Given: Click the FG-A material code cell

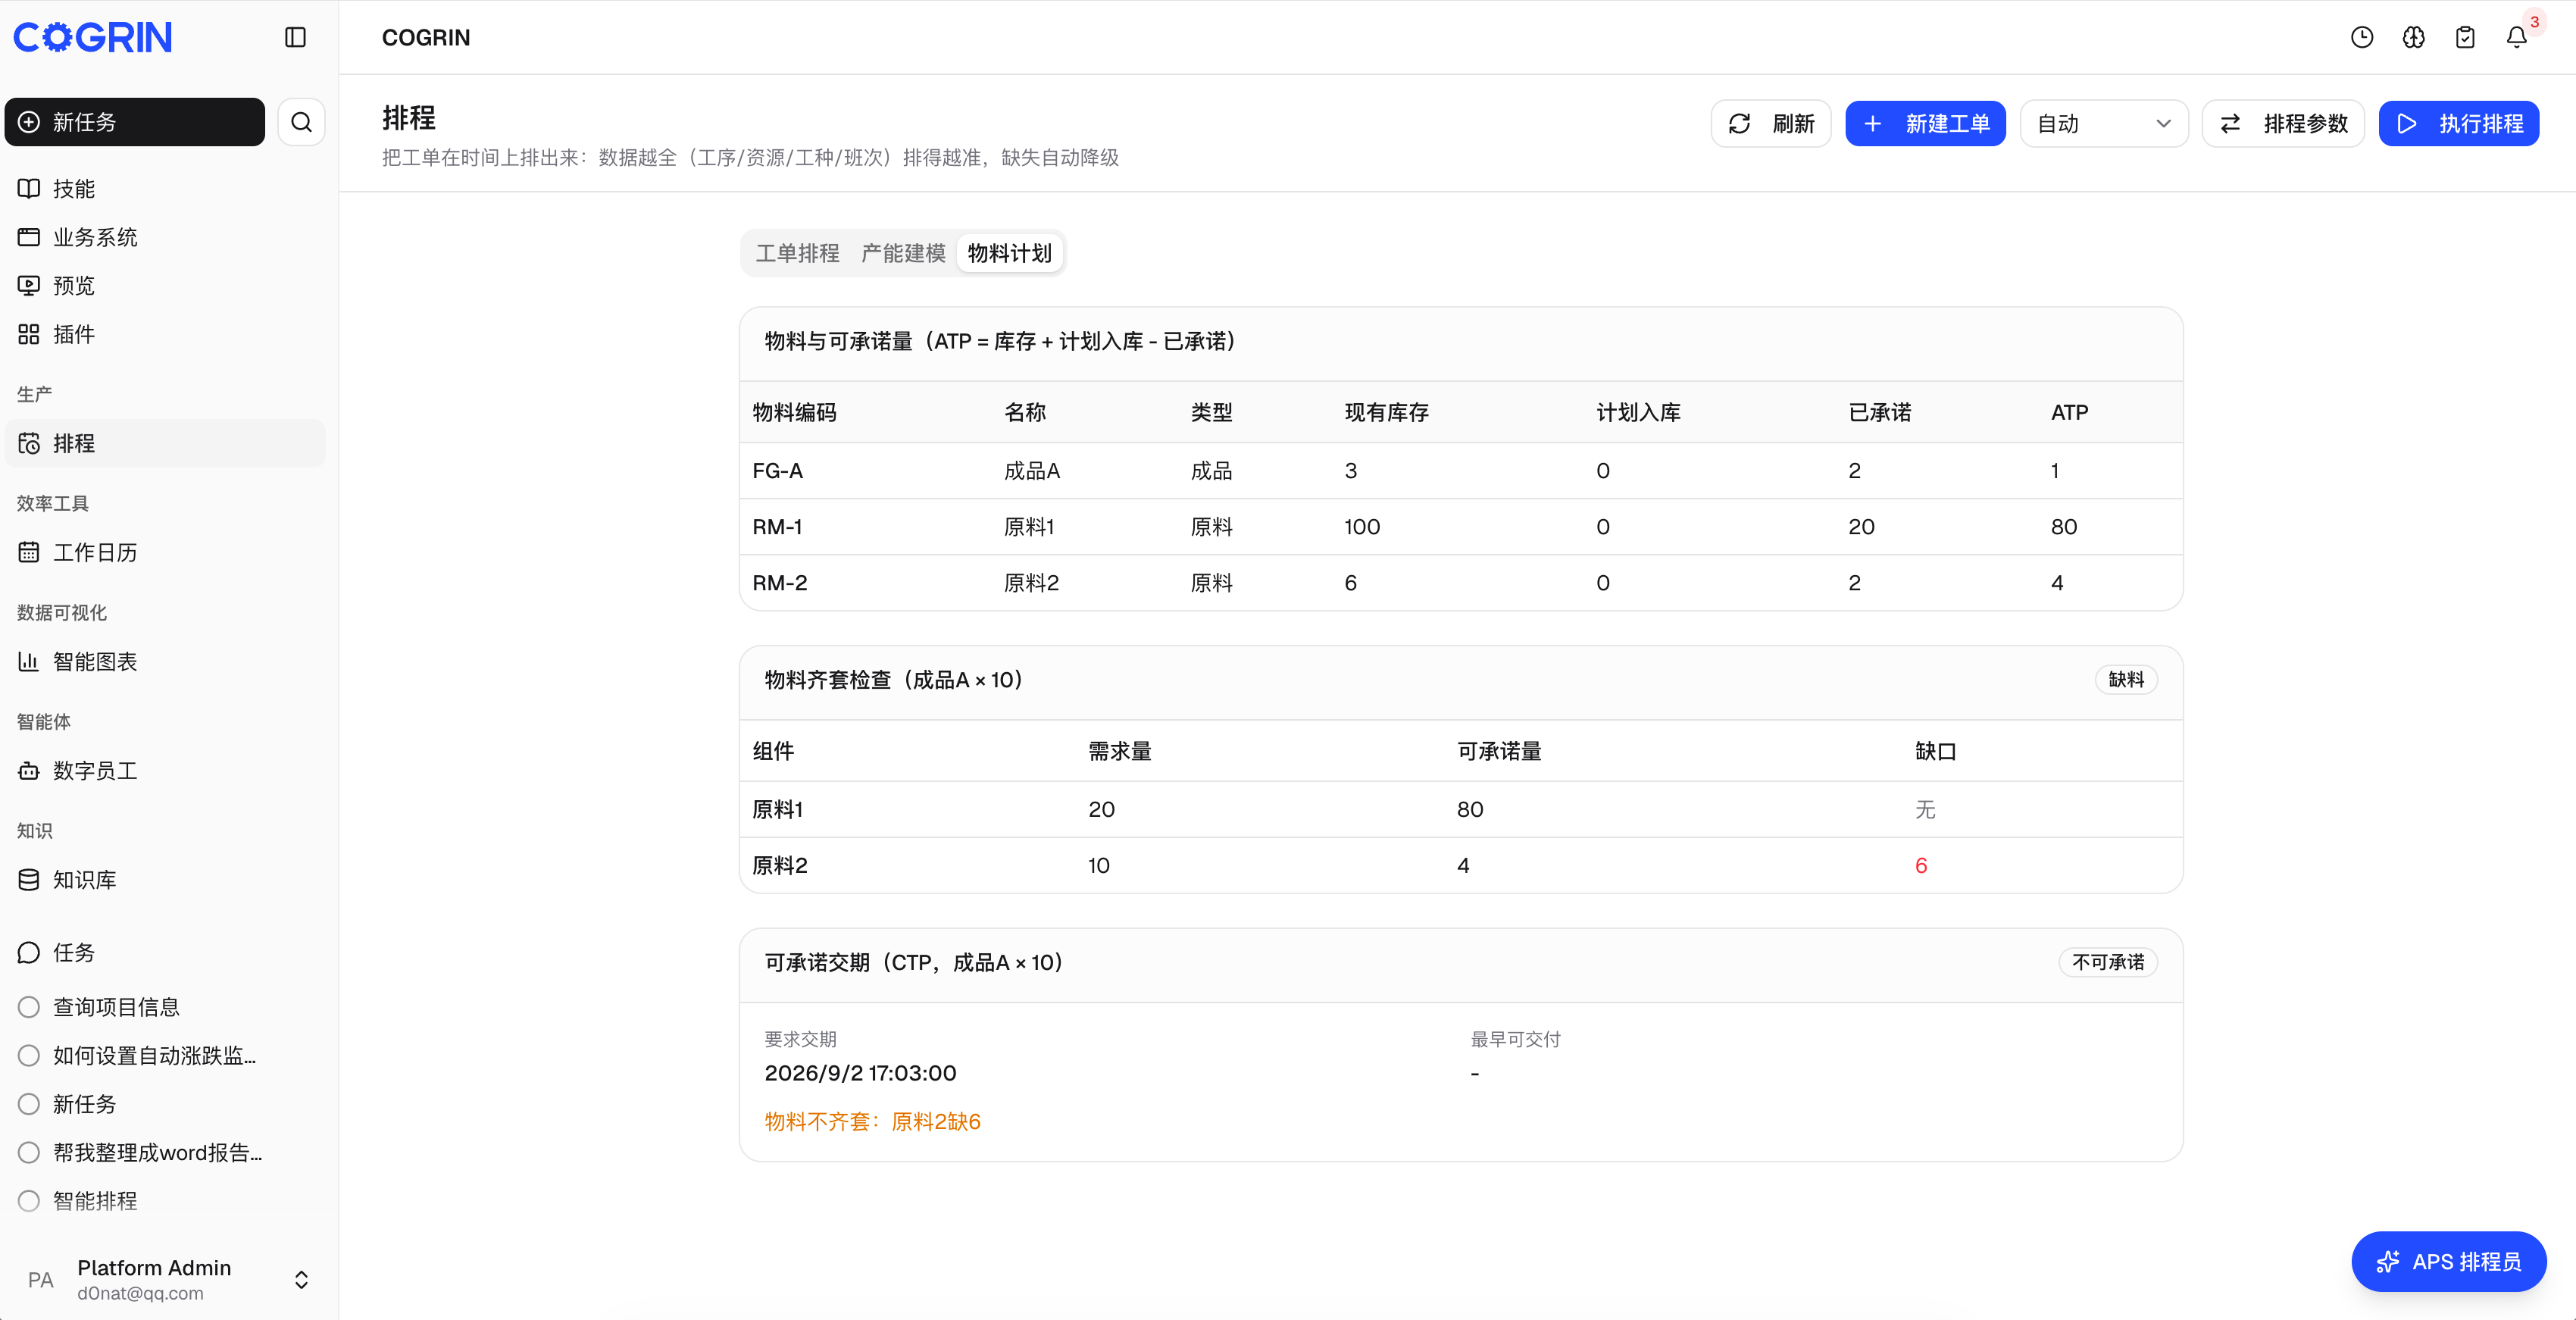Looking at the screenshot, I should click(x=777, y=471).
